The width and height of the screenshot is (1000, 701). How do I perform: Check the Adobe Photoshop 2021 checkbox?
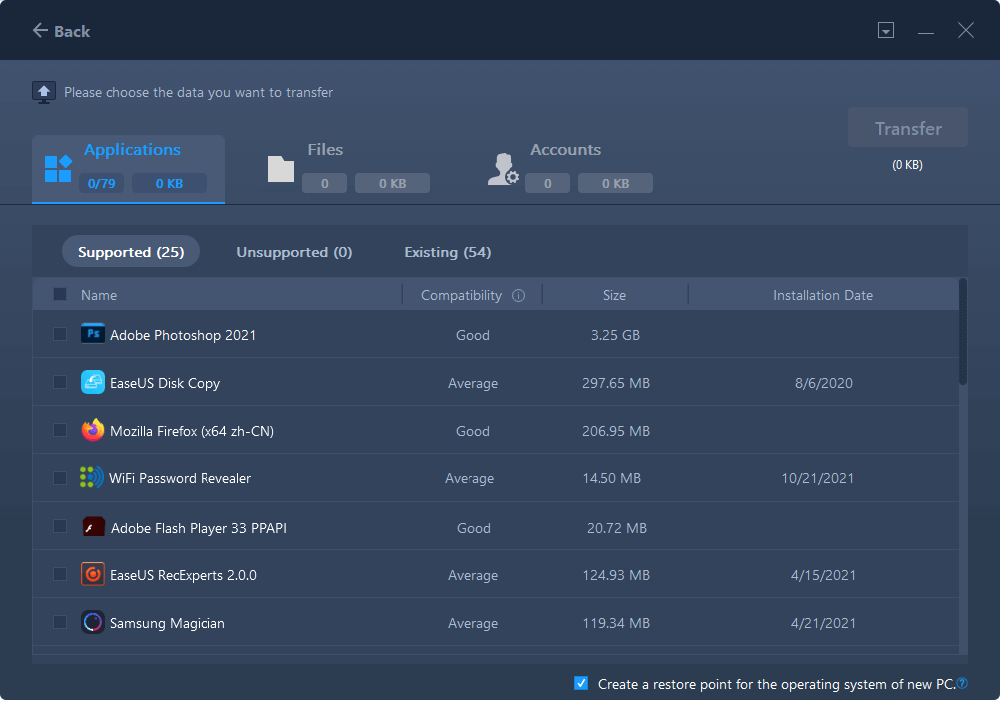pyautogui.click(x=60, y=334)
